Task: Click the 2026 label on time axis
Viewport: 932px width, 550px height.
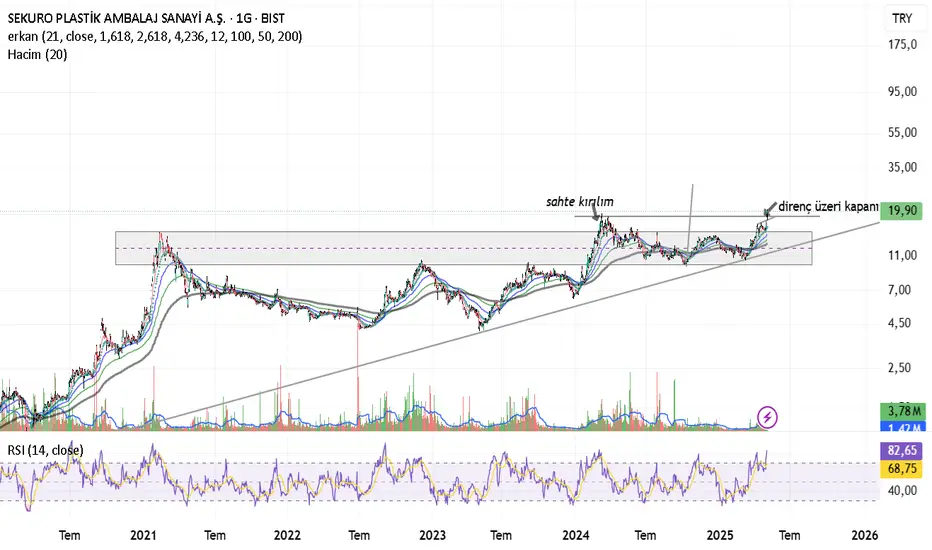Action: pyautogui.click(x=864, y=535)
